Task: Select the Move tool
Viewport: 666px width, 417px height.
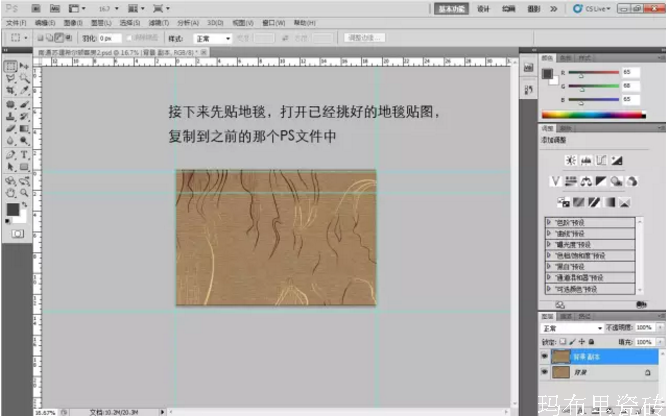Action: click(24, 66)
